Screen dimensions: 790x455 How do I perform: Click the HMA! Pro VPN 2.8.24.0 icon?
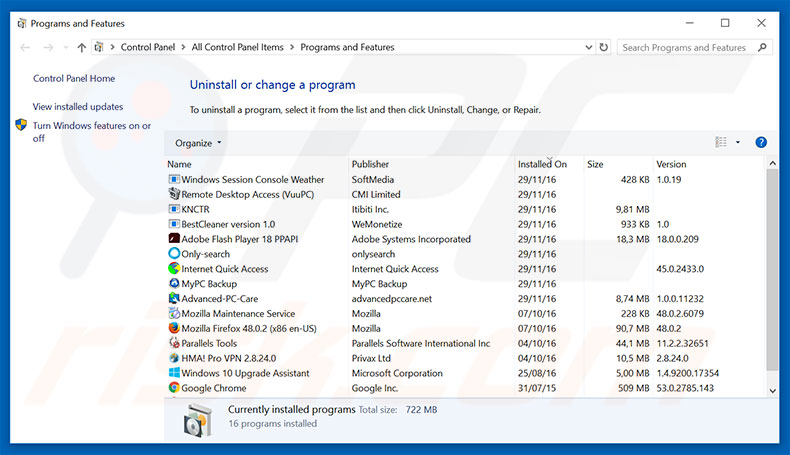(x=174, y=358)
